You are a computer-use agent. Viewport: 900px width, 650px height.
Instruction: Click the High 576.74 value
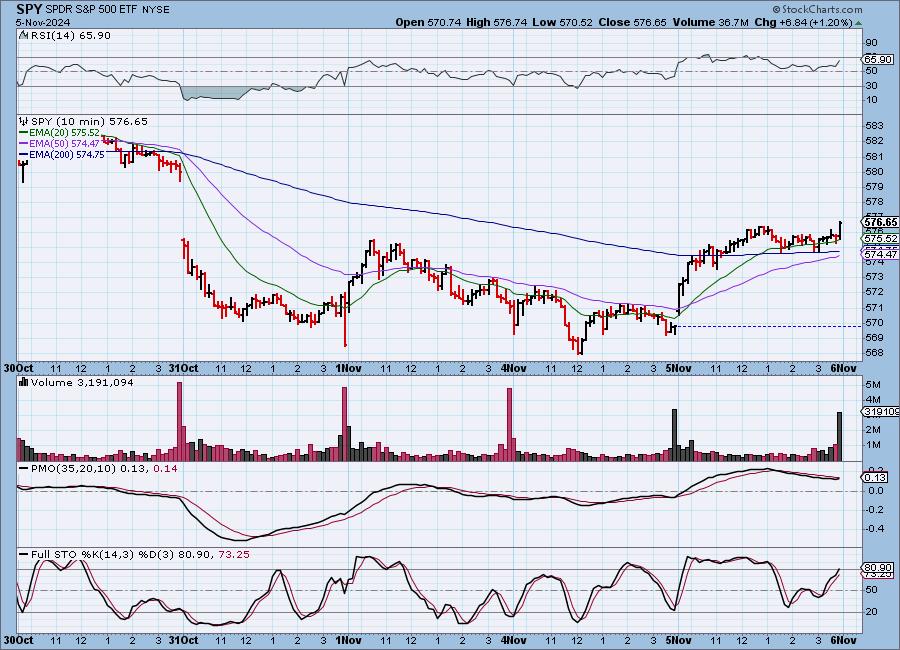(x=496, y=22)
